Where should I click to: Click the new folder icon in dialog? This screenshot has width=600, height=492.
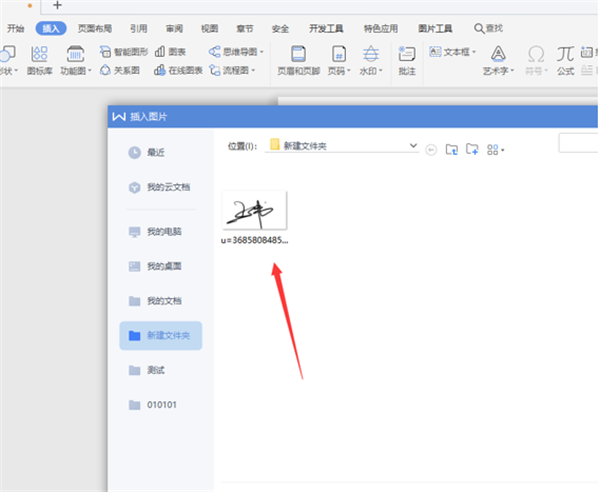(472, 149)
